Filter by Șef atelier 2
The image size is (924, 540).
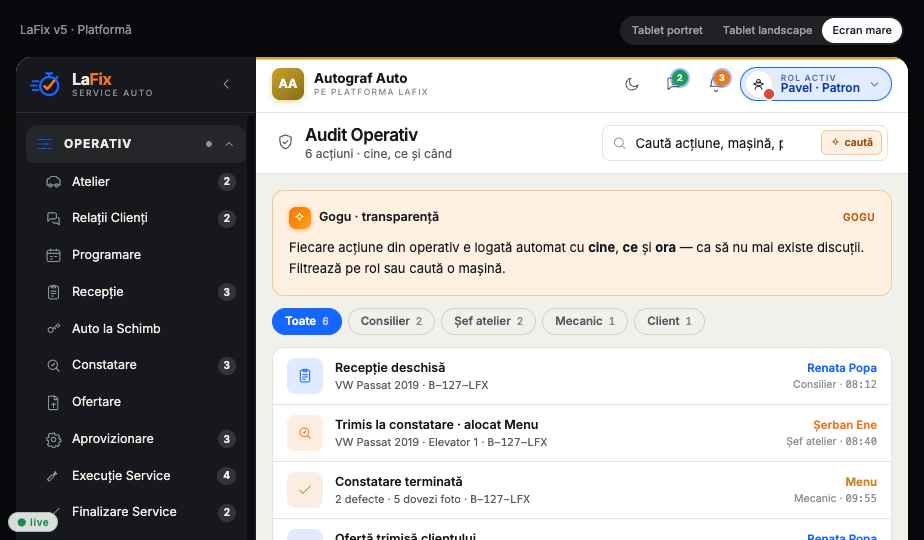coord(489,321)
